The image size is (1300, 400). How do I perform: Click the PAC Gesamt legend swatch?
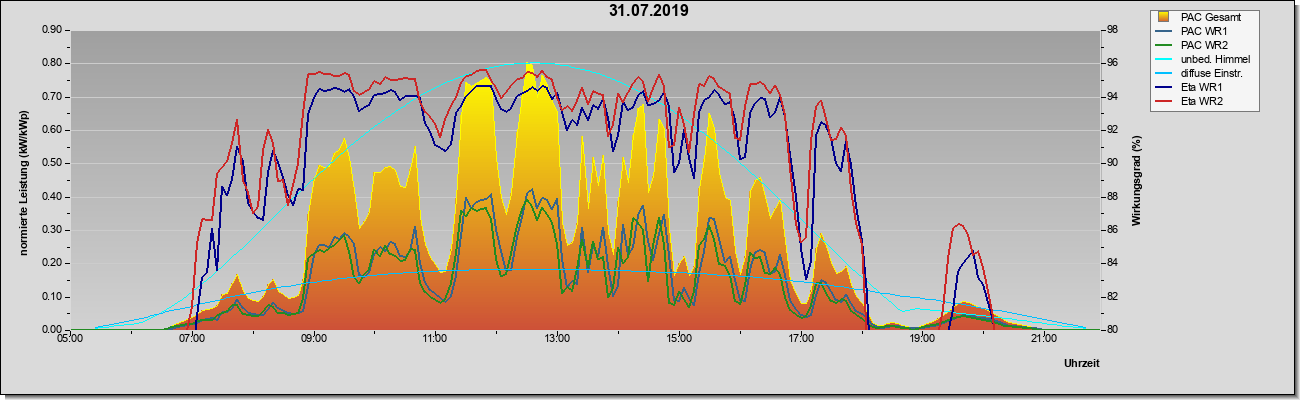coord(1165,17)
